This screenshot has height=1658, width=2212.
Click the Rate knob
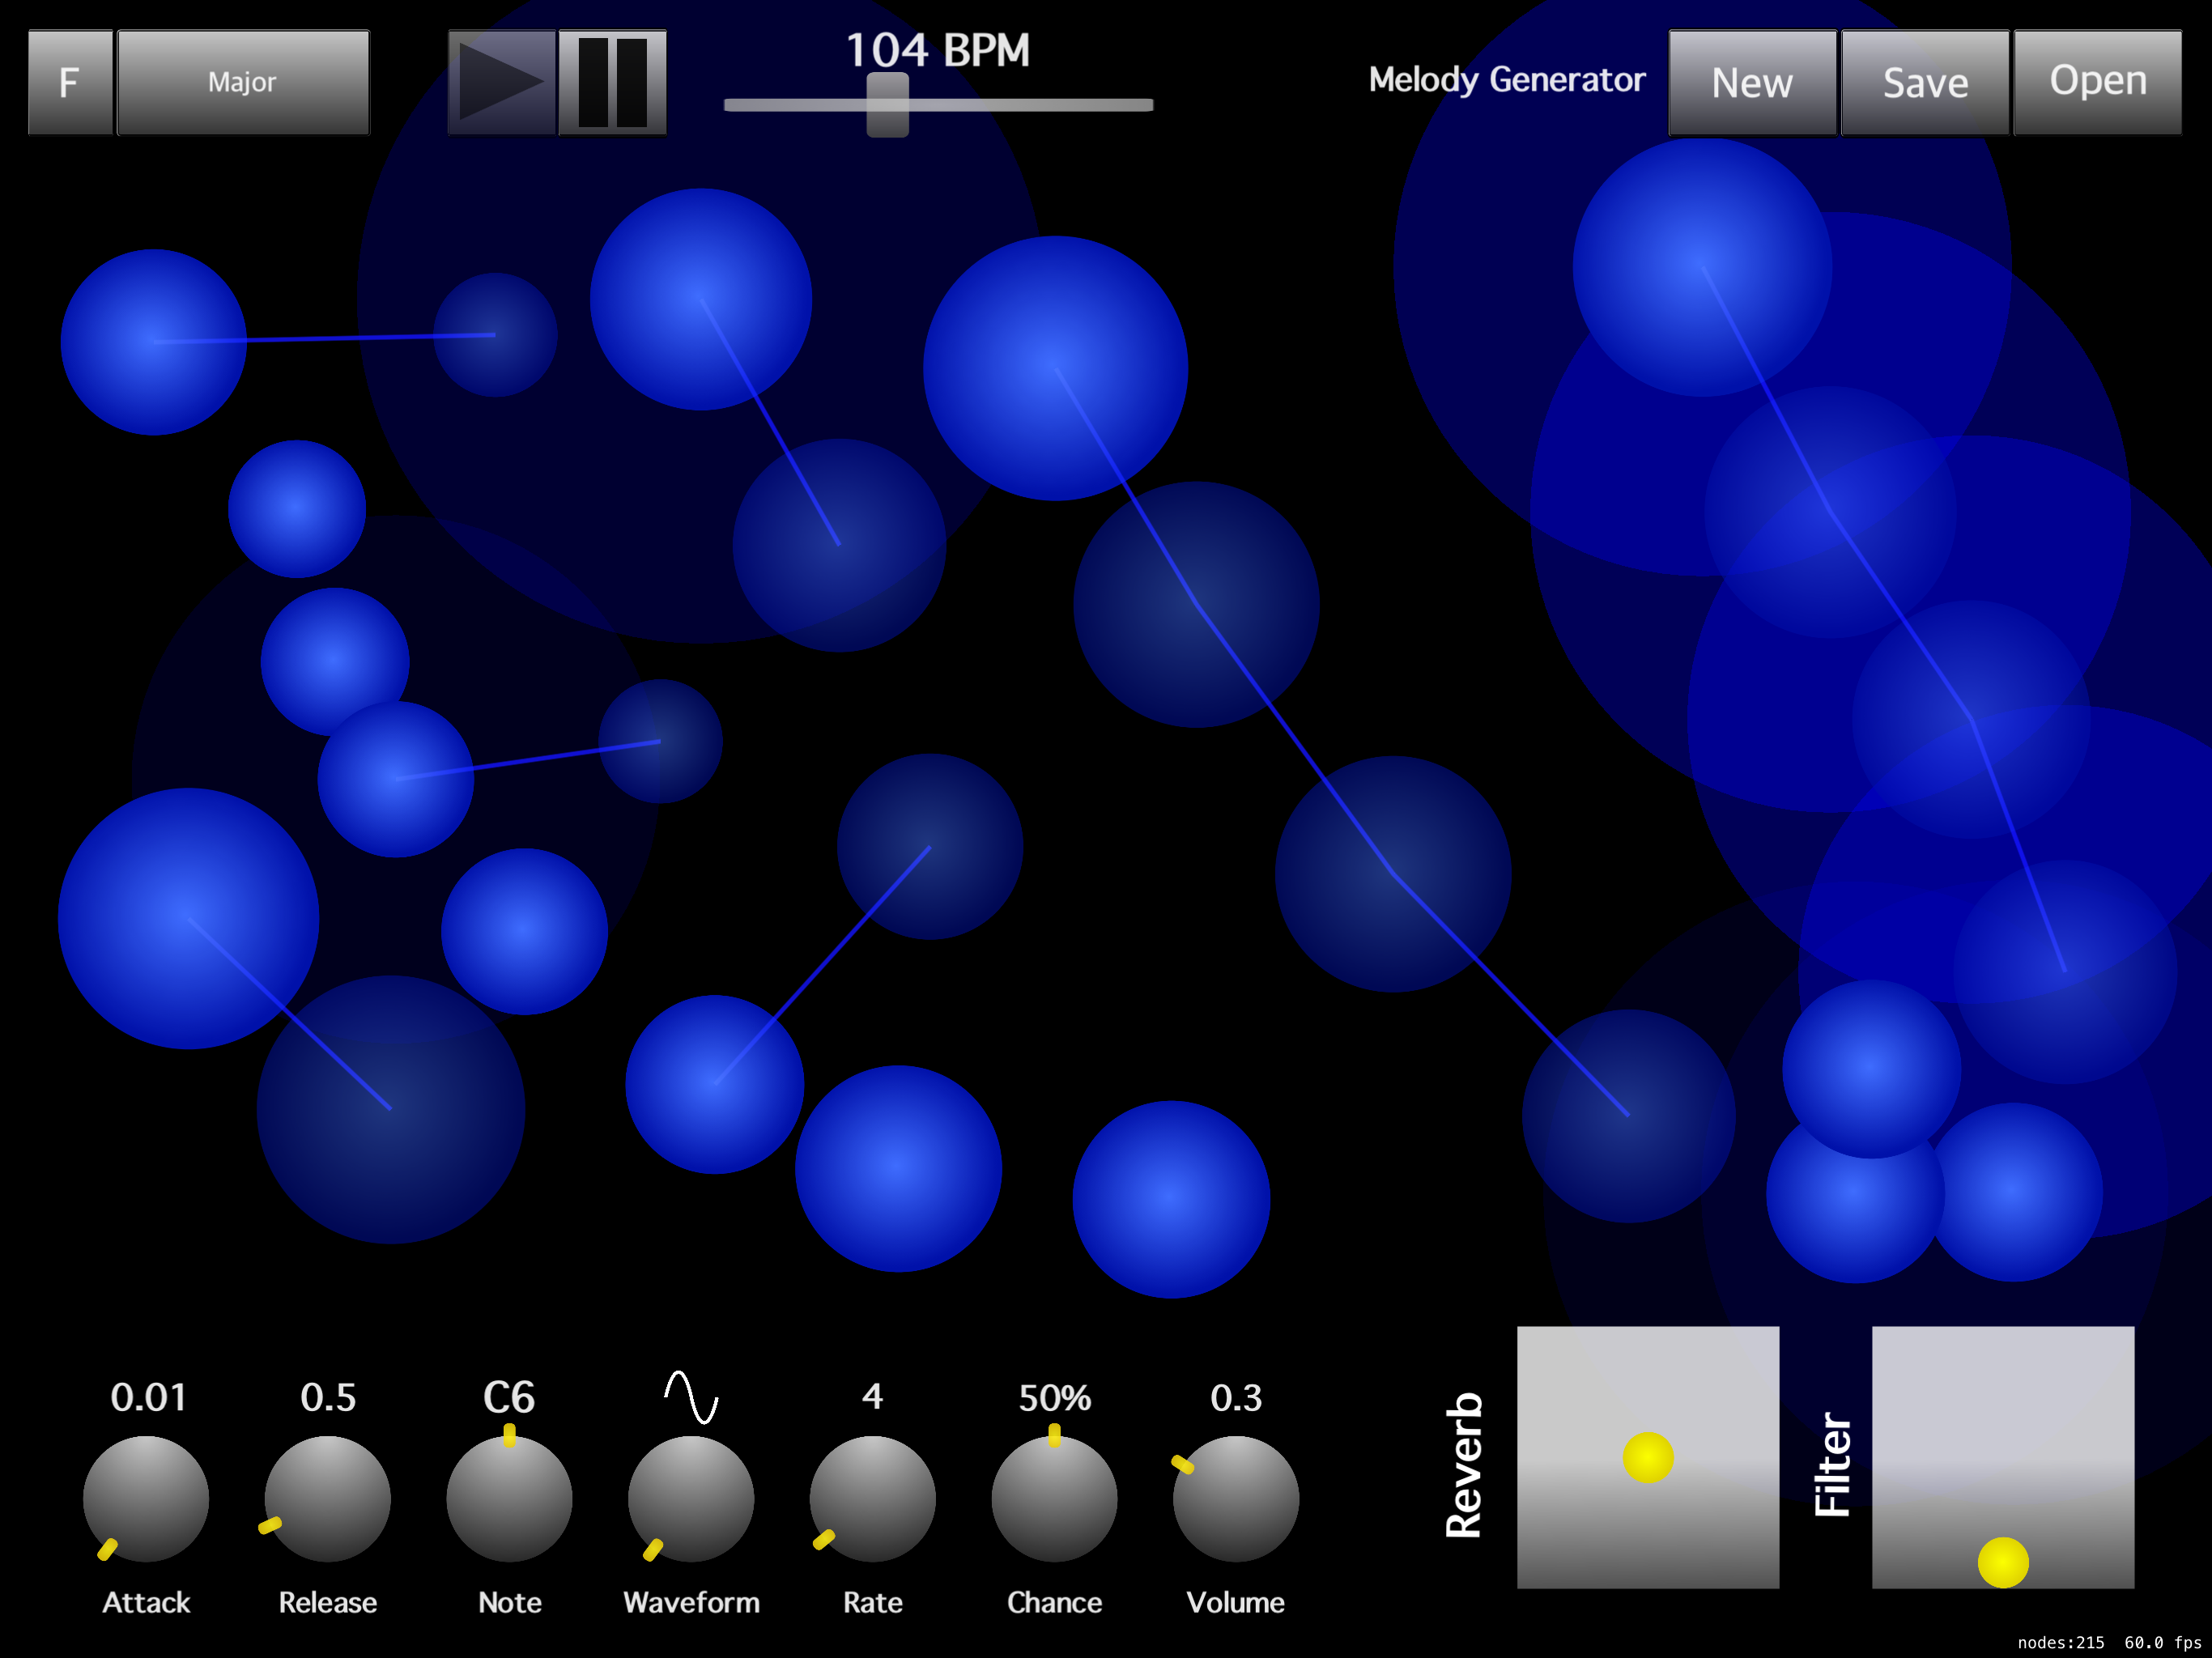click(x=872, y=1498)
